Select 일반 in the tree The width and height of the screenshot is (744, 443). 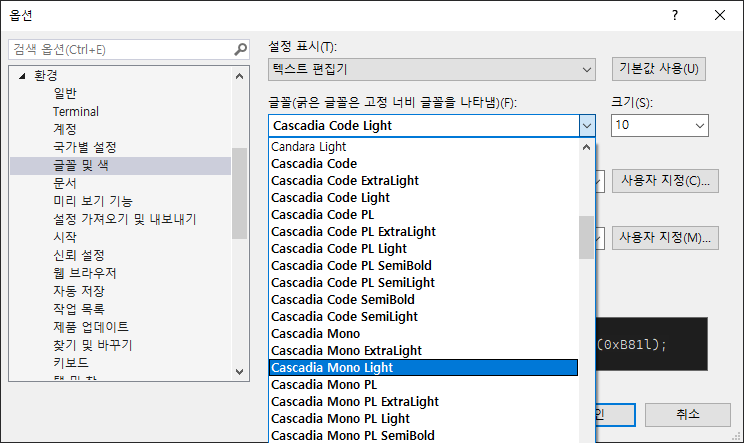(65, 93)
